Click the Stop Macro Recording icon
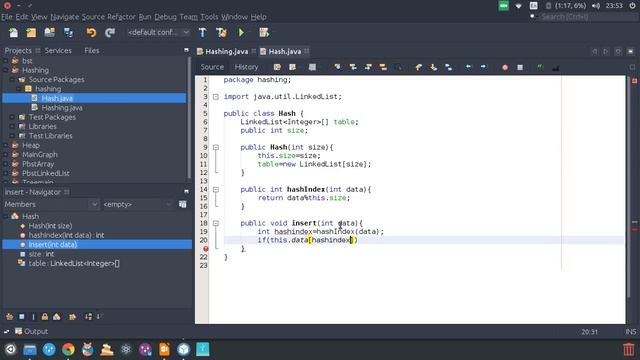Screen dimensions: 640x360 click(520, 67)
